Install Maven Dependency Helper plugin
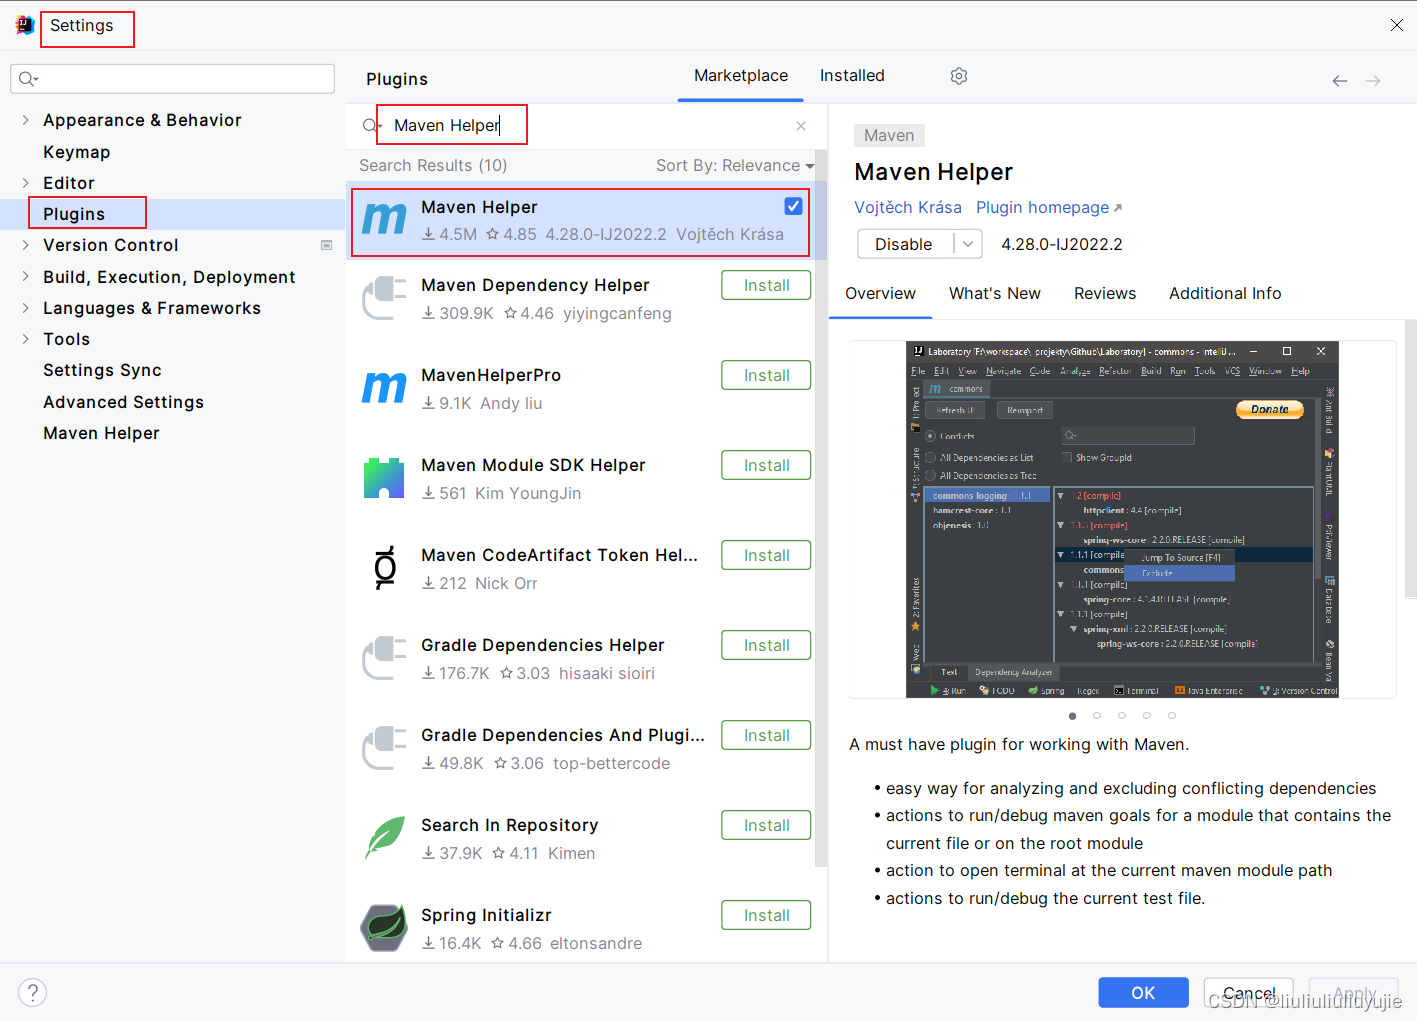Screen dimensions: 1417x1021 (x=766, y=285)
